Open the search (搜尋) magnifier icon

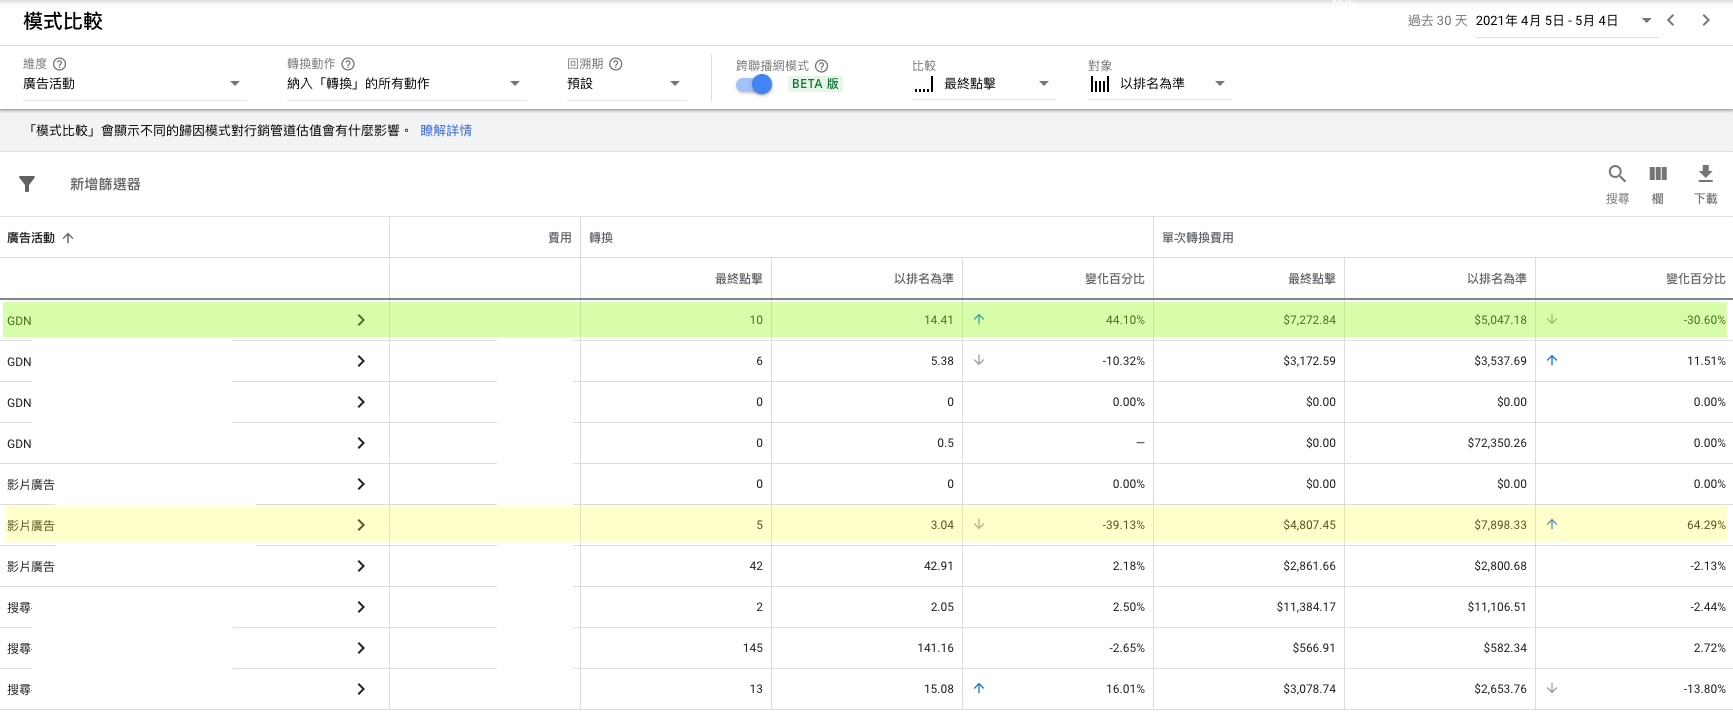pyautogui.click(x=1617, y=174)
